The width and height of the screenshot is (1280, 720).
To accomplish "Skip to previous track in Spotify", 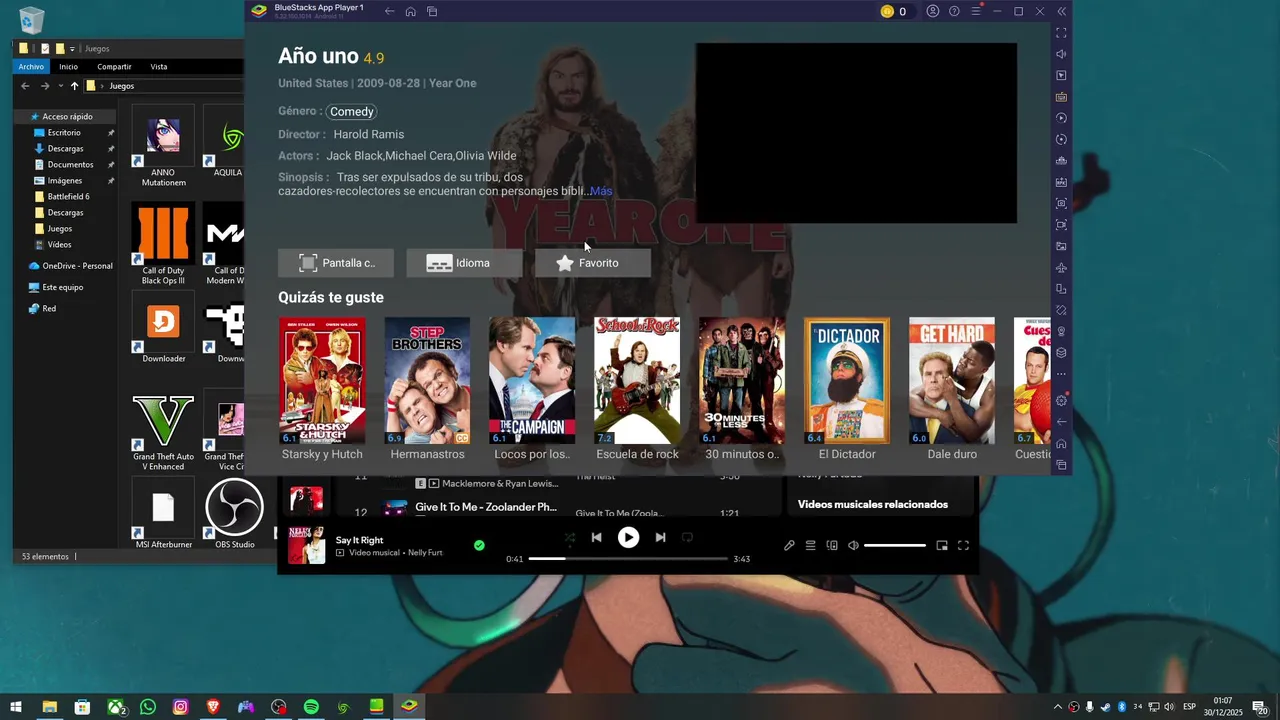I will pyautogui.click(x=596, y=537).
